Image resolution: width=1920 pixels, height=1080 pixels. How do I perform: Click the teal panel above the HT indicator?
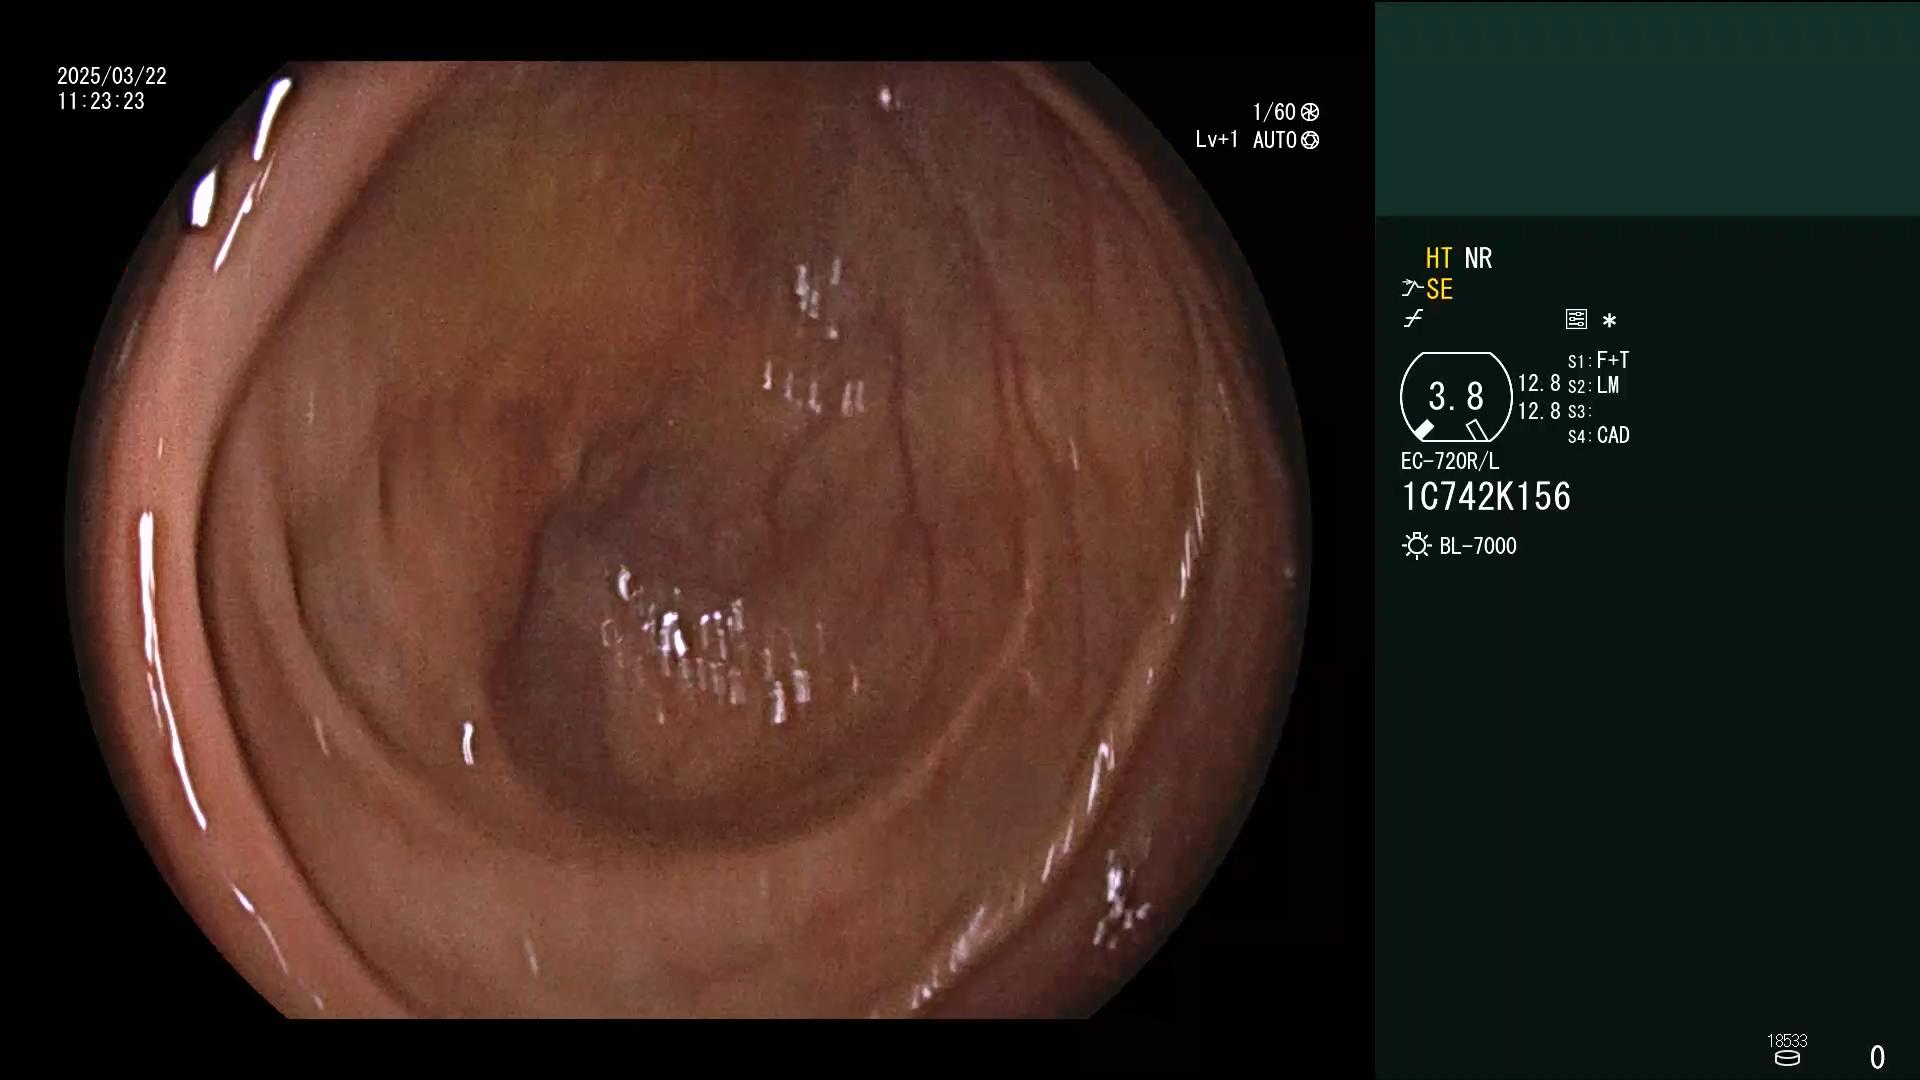click(1647, 108)
